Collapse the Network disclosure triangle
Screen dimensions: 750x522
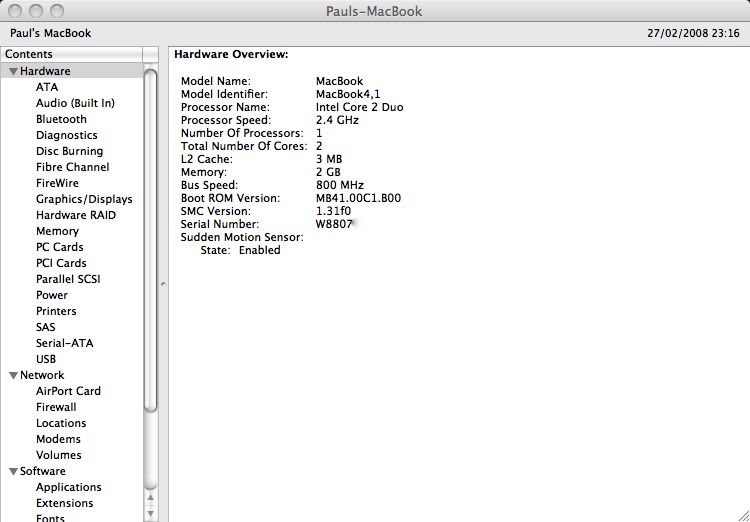point(13,376)
